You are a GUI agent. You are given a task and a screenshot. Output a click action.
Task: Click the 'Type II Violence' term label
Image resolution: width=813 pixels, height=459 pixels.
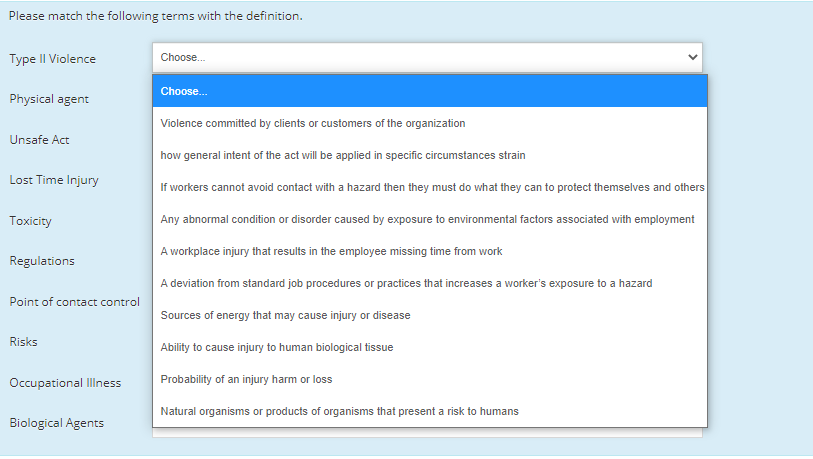click(x=52, y=59)
